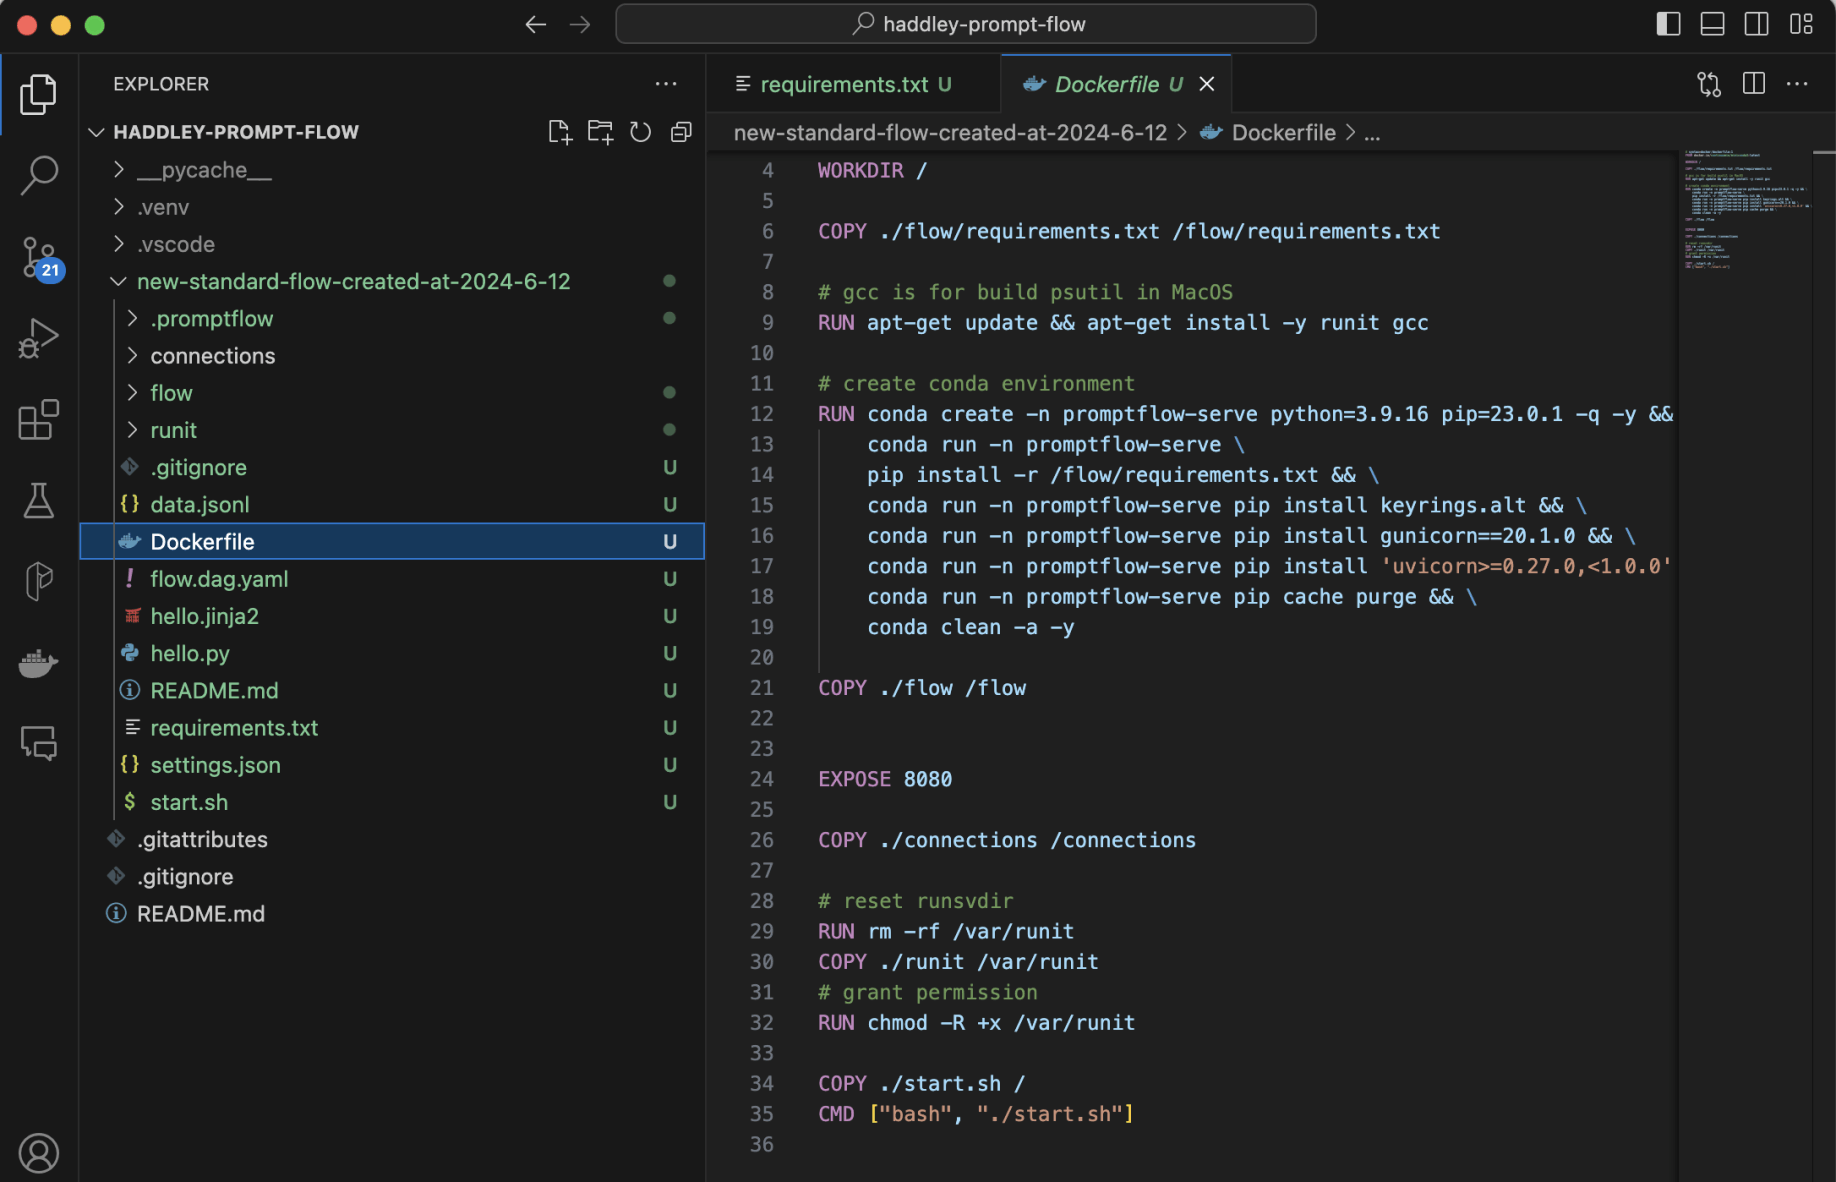Open the Search view in activity bar
The image size is (1836, 1182).
39,175
